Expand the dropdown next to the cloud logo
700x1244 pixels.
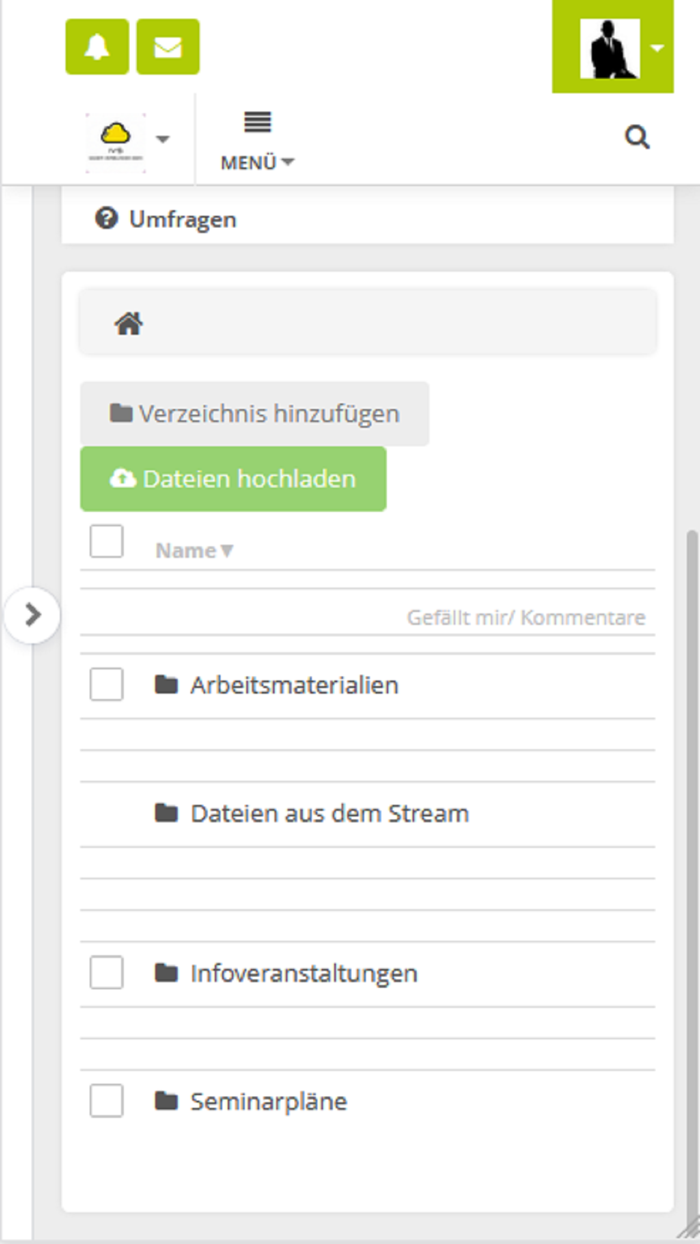coord(162,140)
